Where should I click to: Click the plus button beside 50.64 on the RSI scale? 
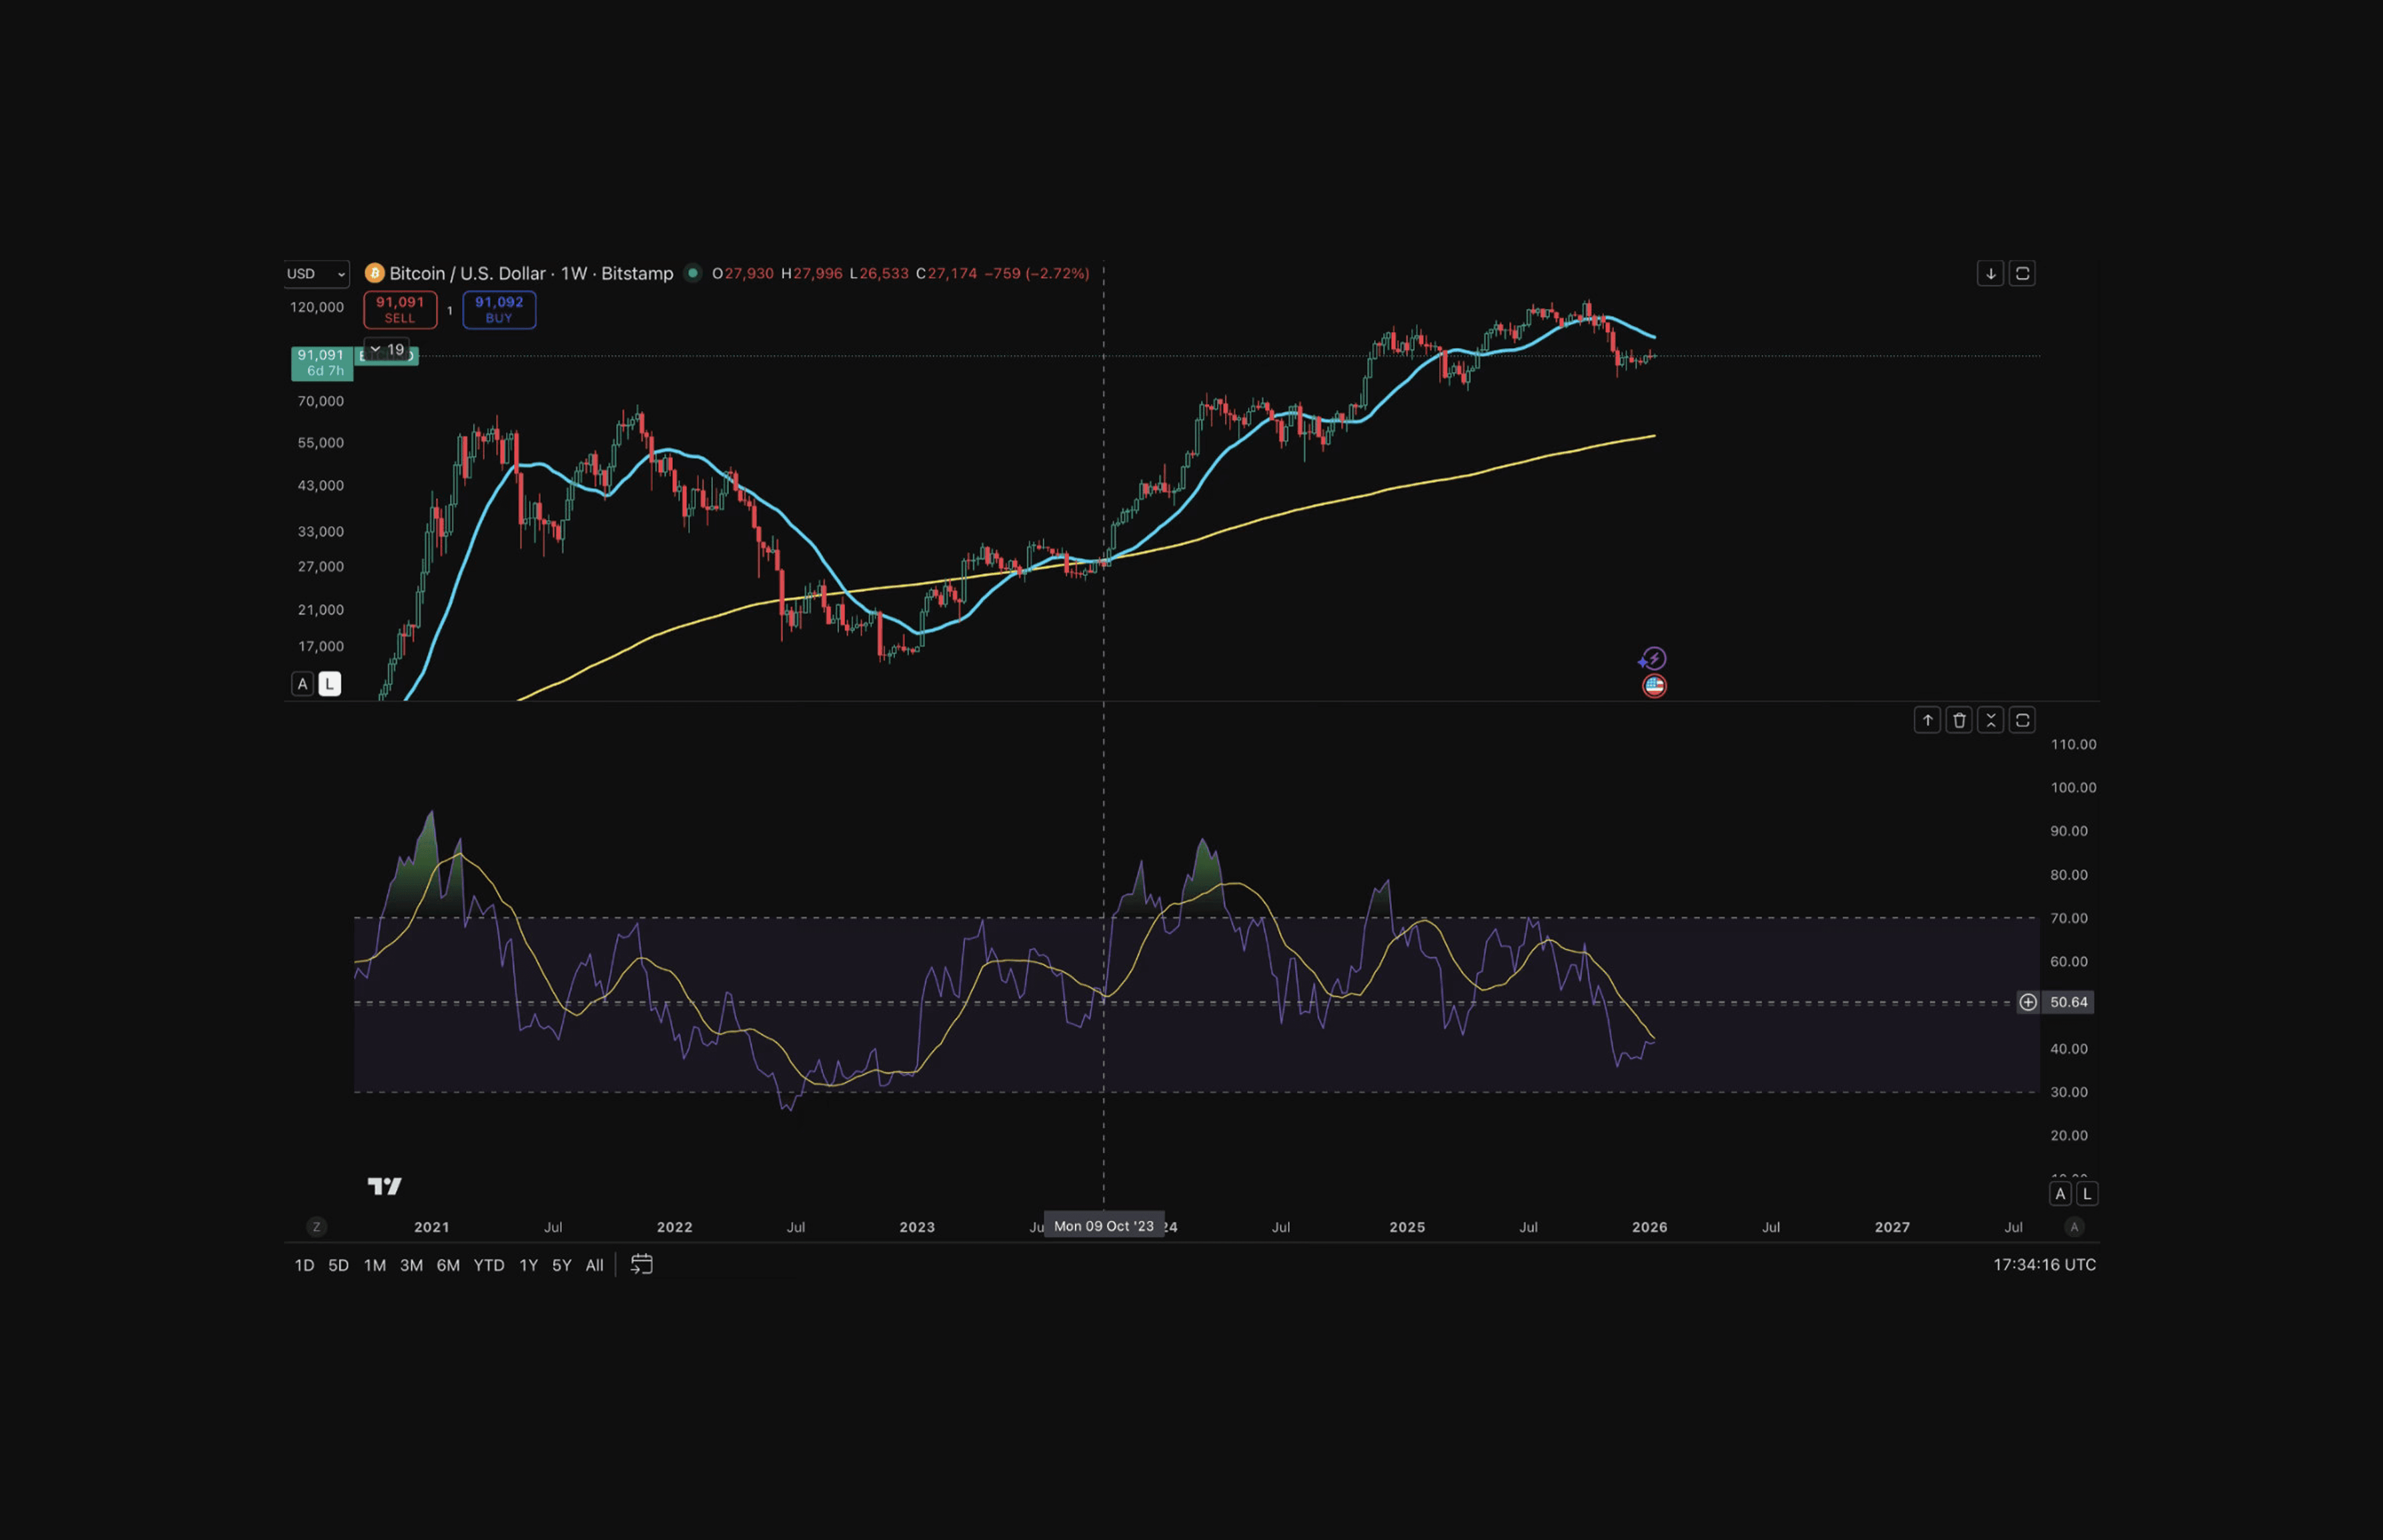tap(2027, 1002)
